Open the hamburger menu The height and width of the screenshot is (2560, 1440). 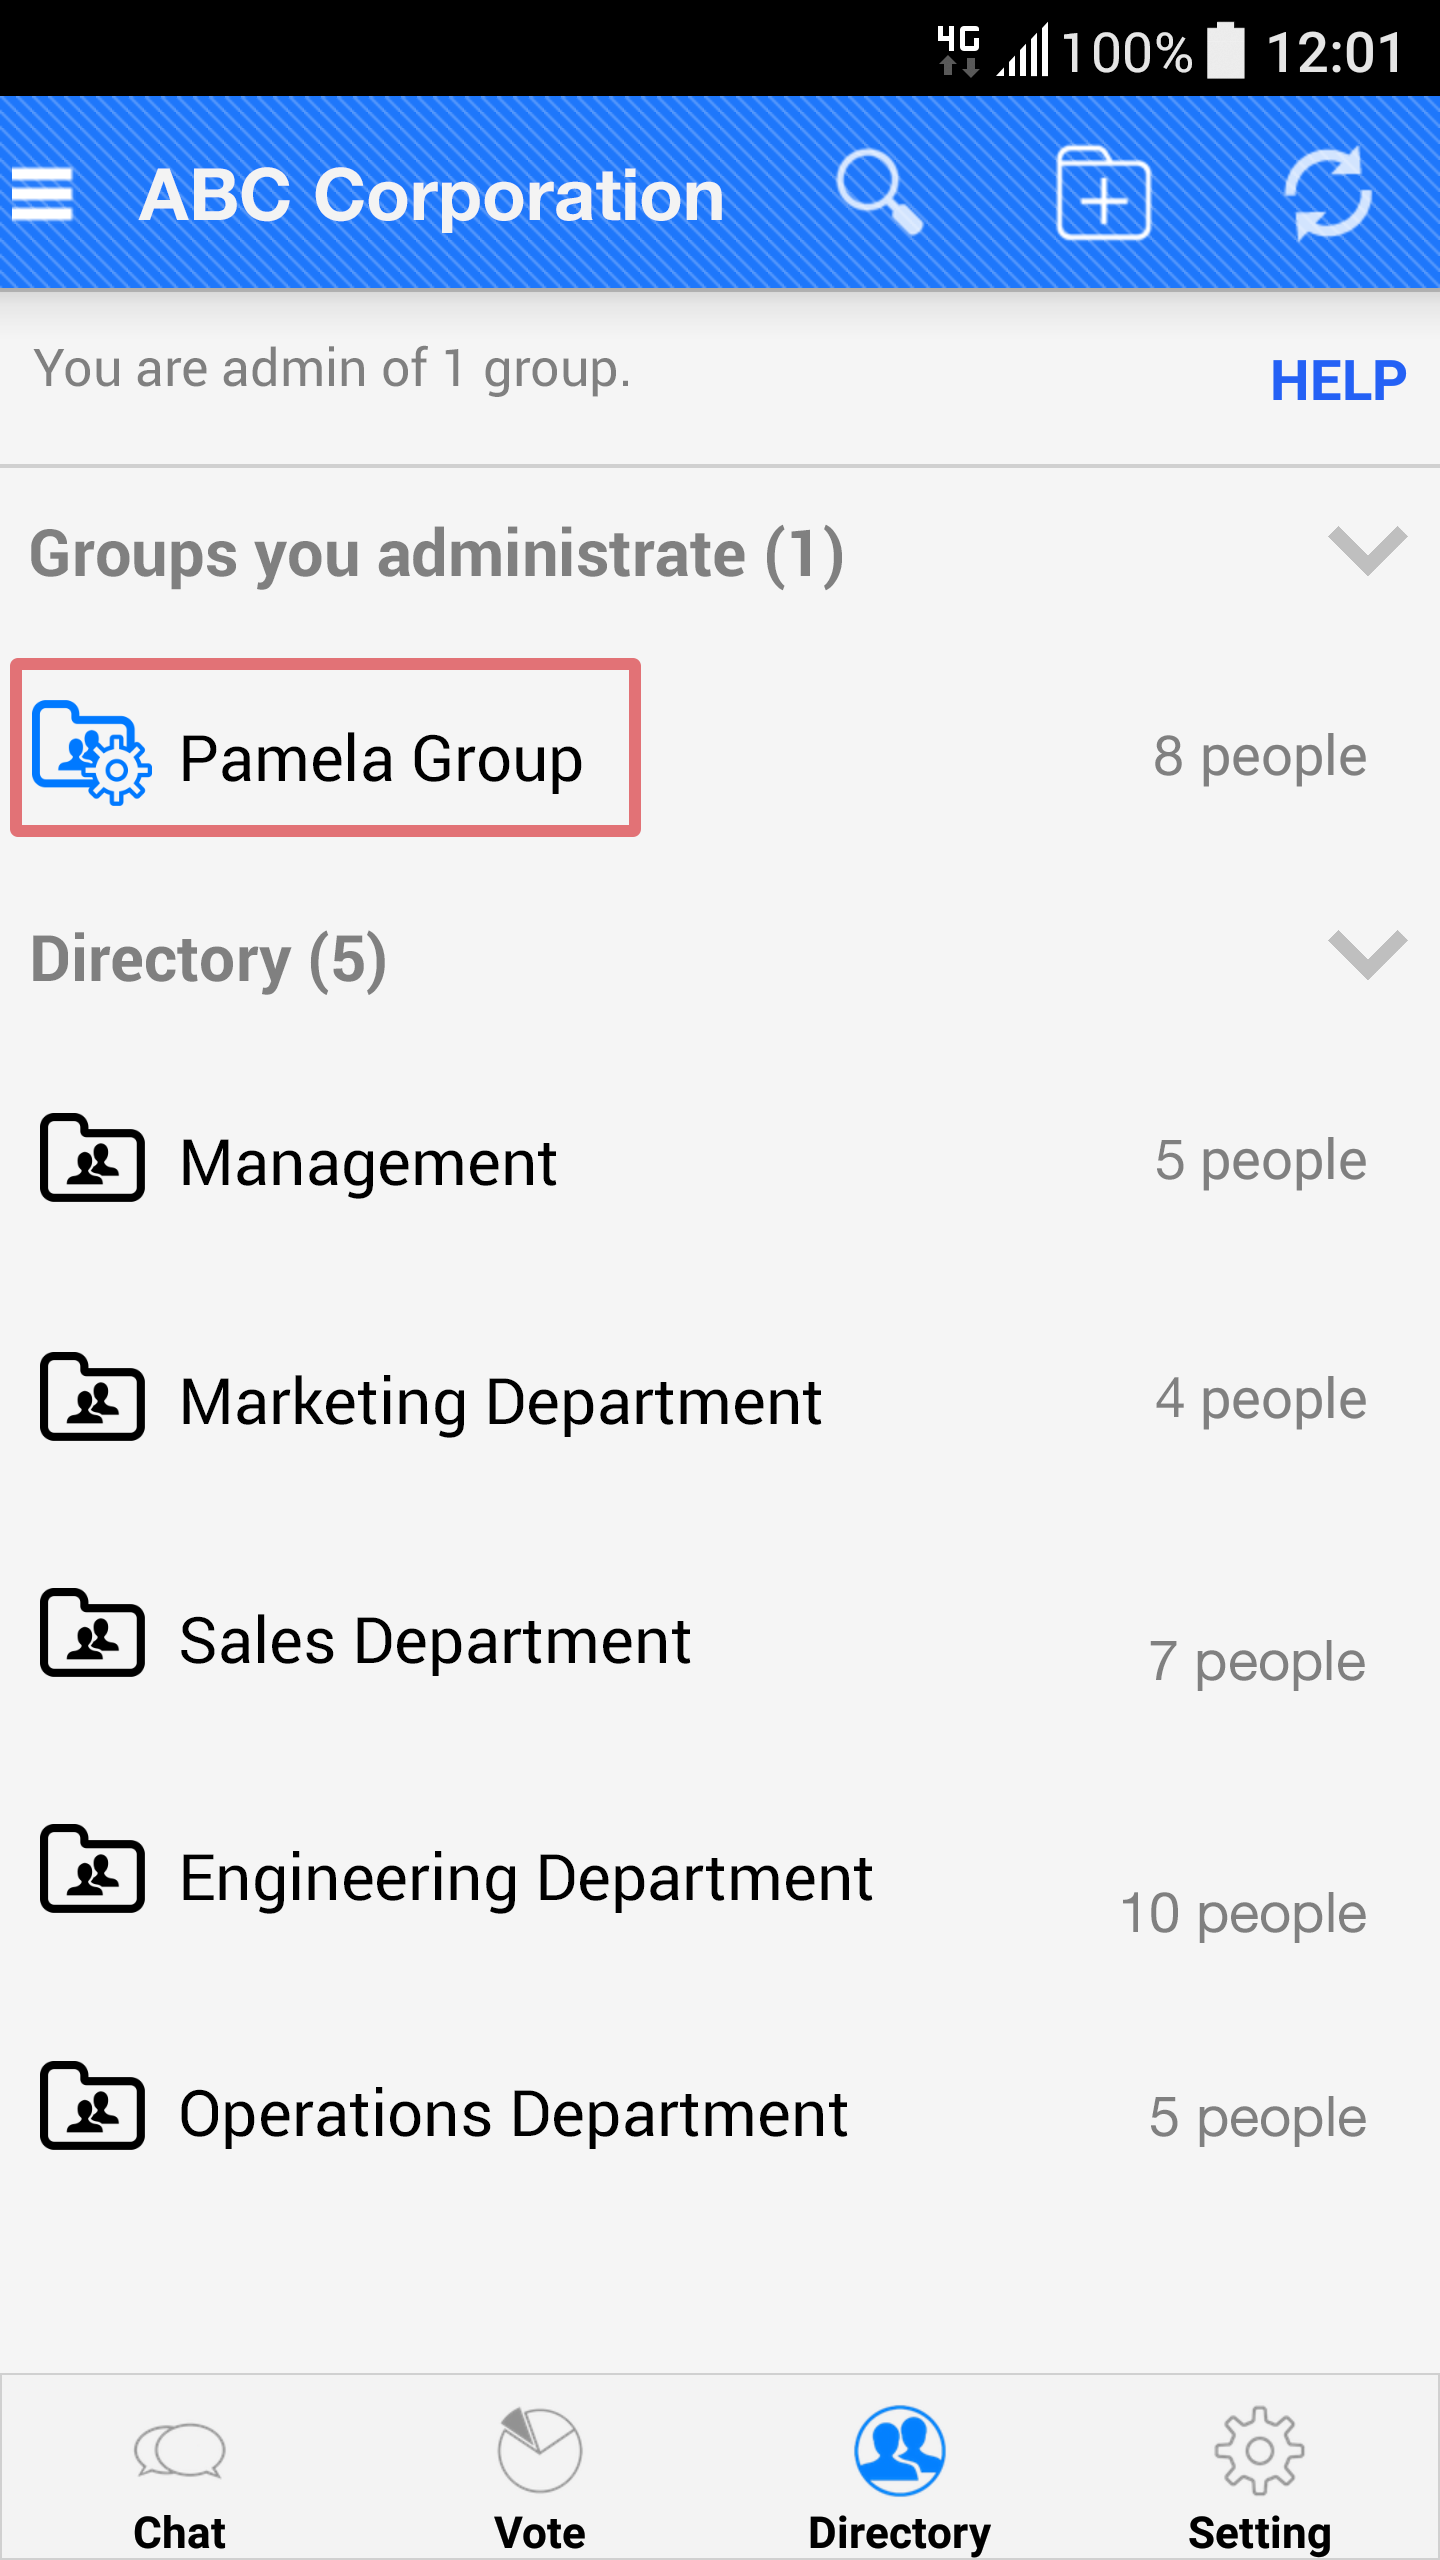(42, 194)
